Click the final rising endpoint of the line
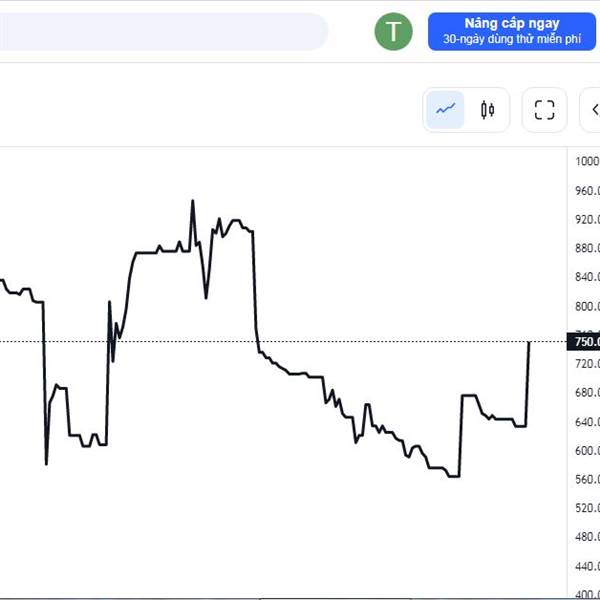Image resolution: width=600 pixels, height=600 pixels. [529, 342]
